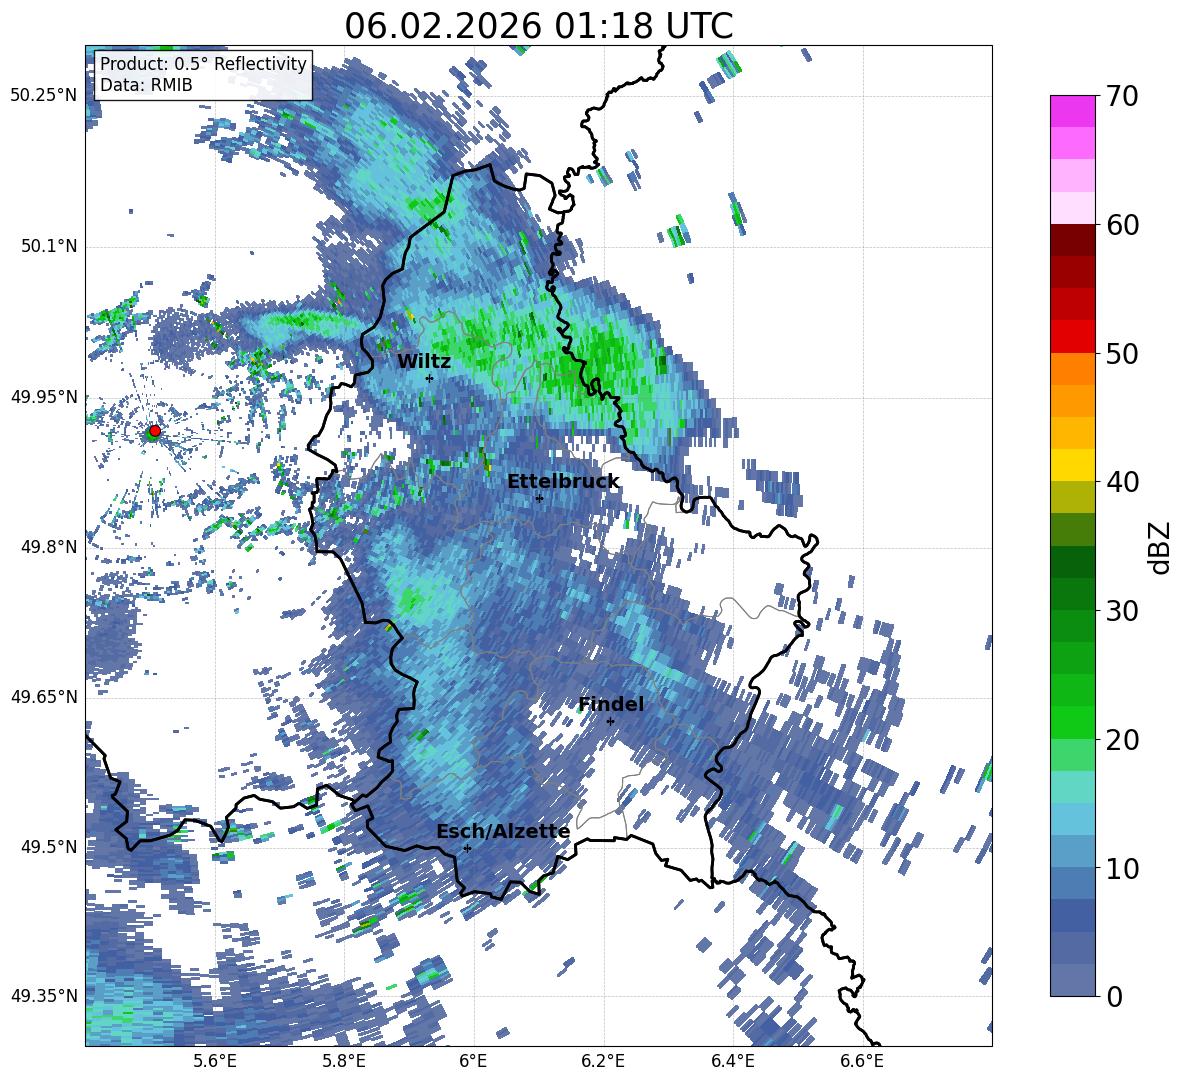1184x1081 pixels.
Task: Click the dark maroon 60 dBZ swatch
Action: 1072,239
